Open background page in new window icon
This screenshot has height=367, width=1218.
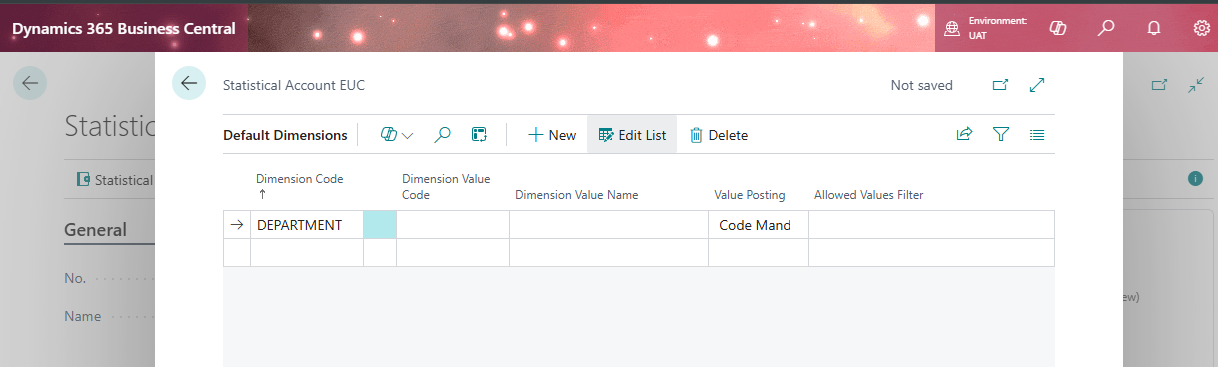point(1159,85)
